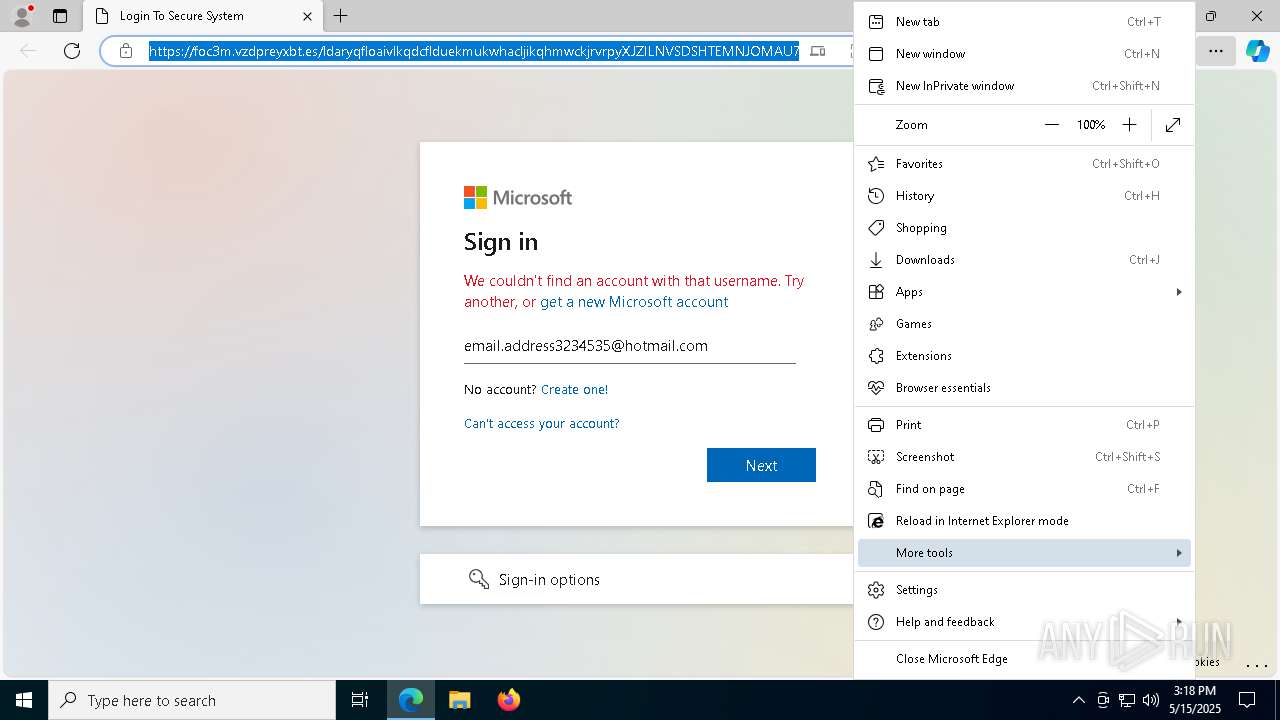Click the Next button
Viewport: 1280px width, 720px height.
coord(761,465)
